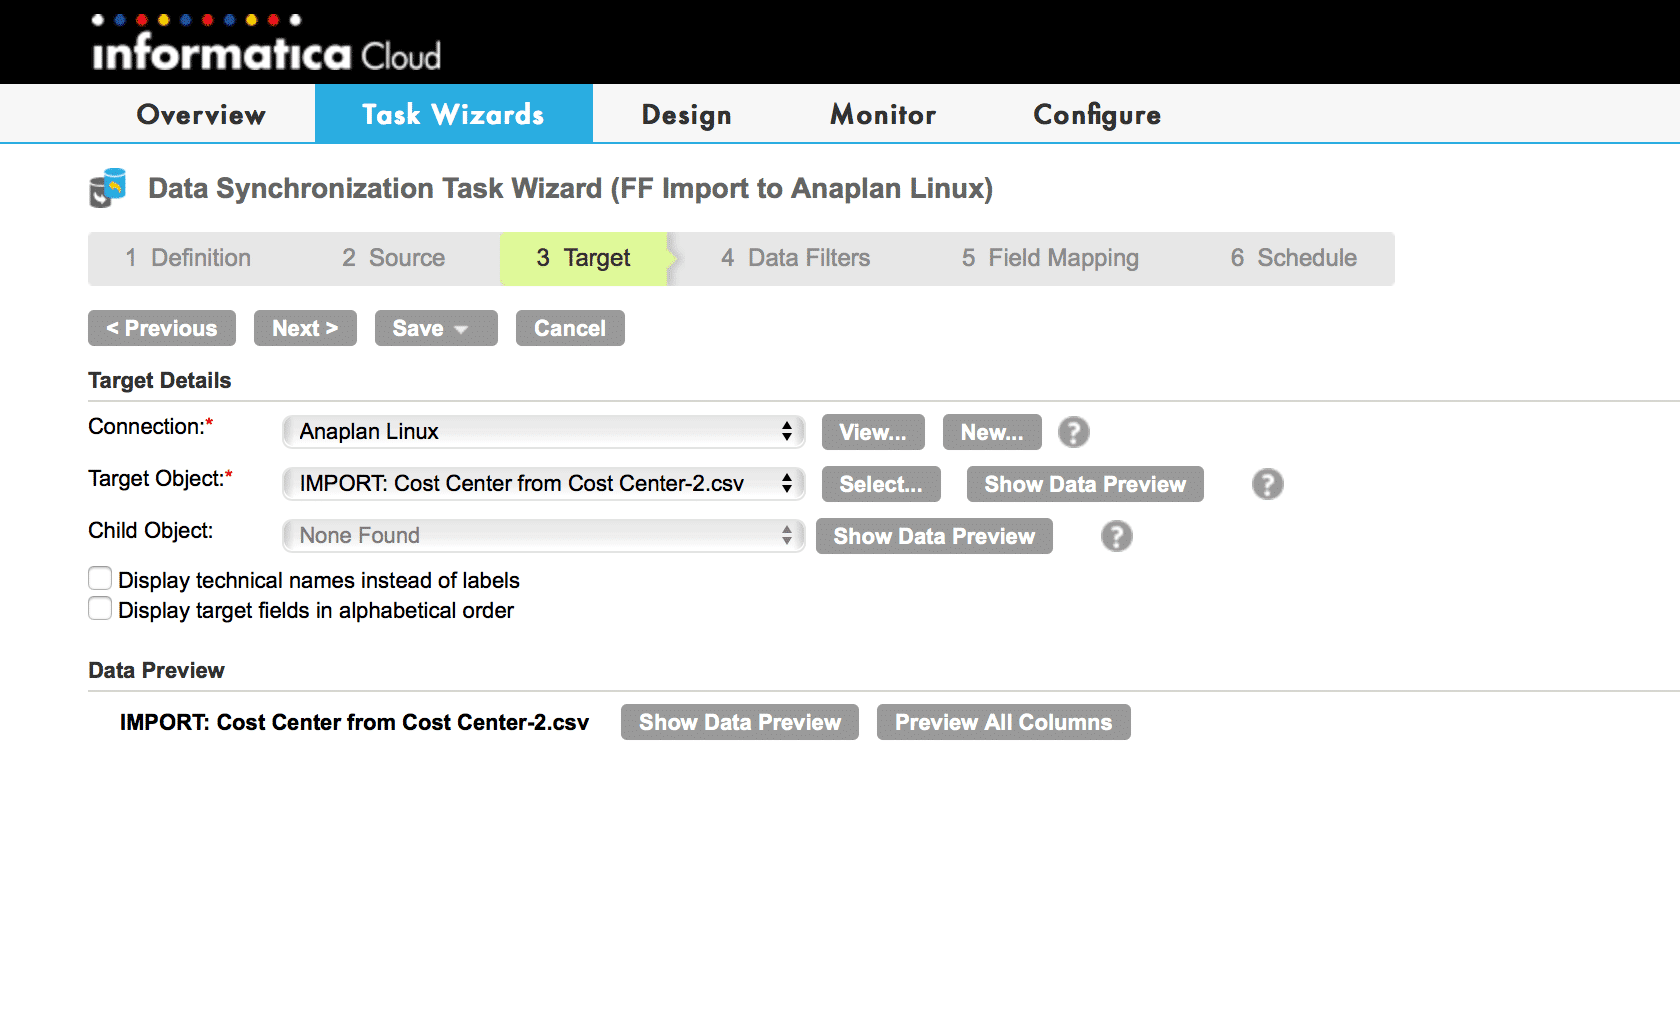Enable Display technical names instead of labels
1680x1034 pixels.
click(x=100, y=579)
